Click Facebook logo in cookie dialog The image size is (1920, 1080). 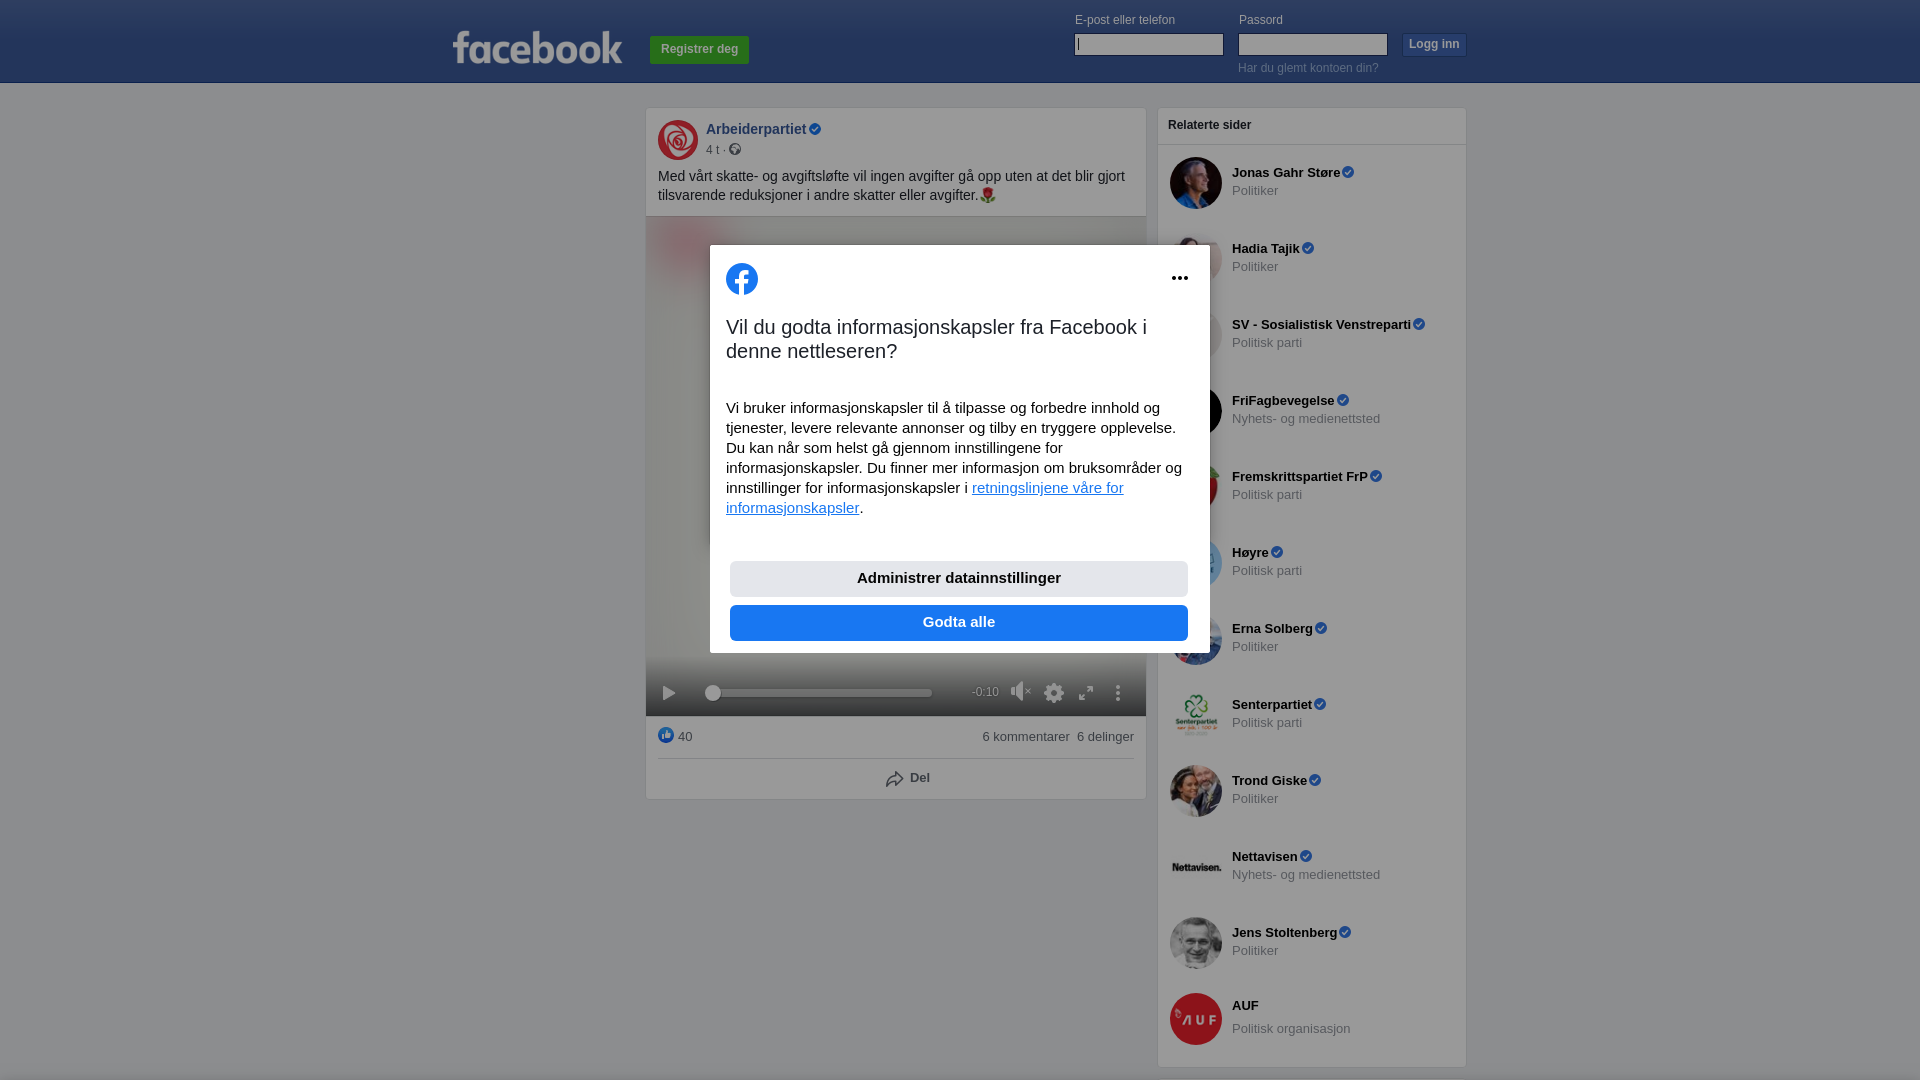click(x=742, y=279)
